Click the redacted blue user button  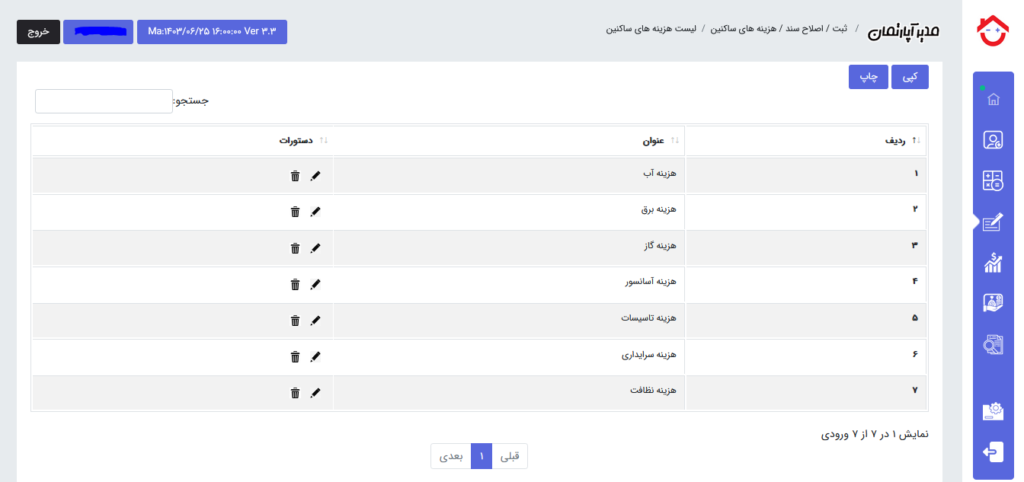(99, 32)
